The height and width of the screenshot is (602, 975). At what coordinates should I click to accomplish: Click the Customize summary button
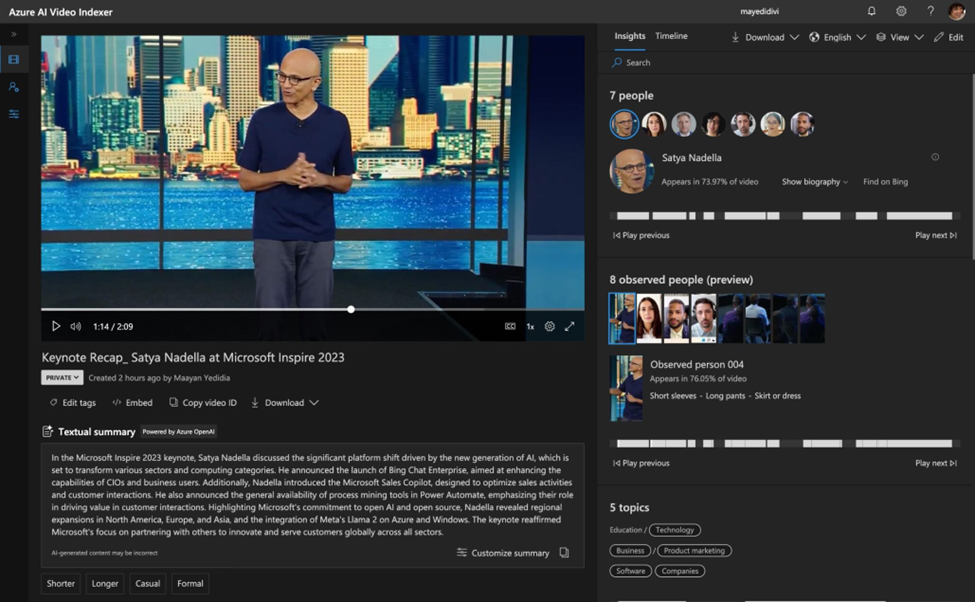503,553
